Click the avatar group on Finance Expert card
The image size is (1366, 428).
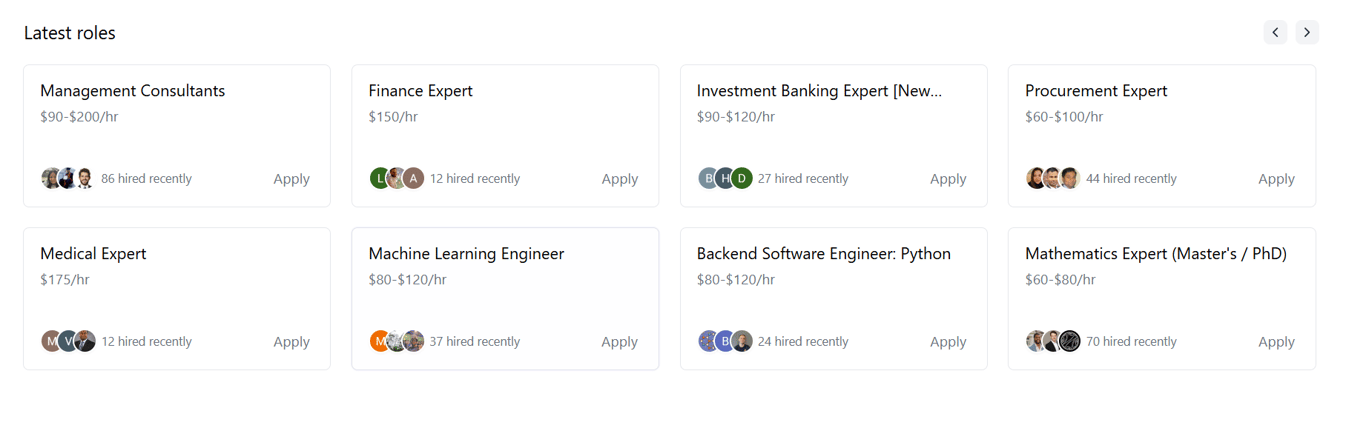[x=397, y=178]
